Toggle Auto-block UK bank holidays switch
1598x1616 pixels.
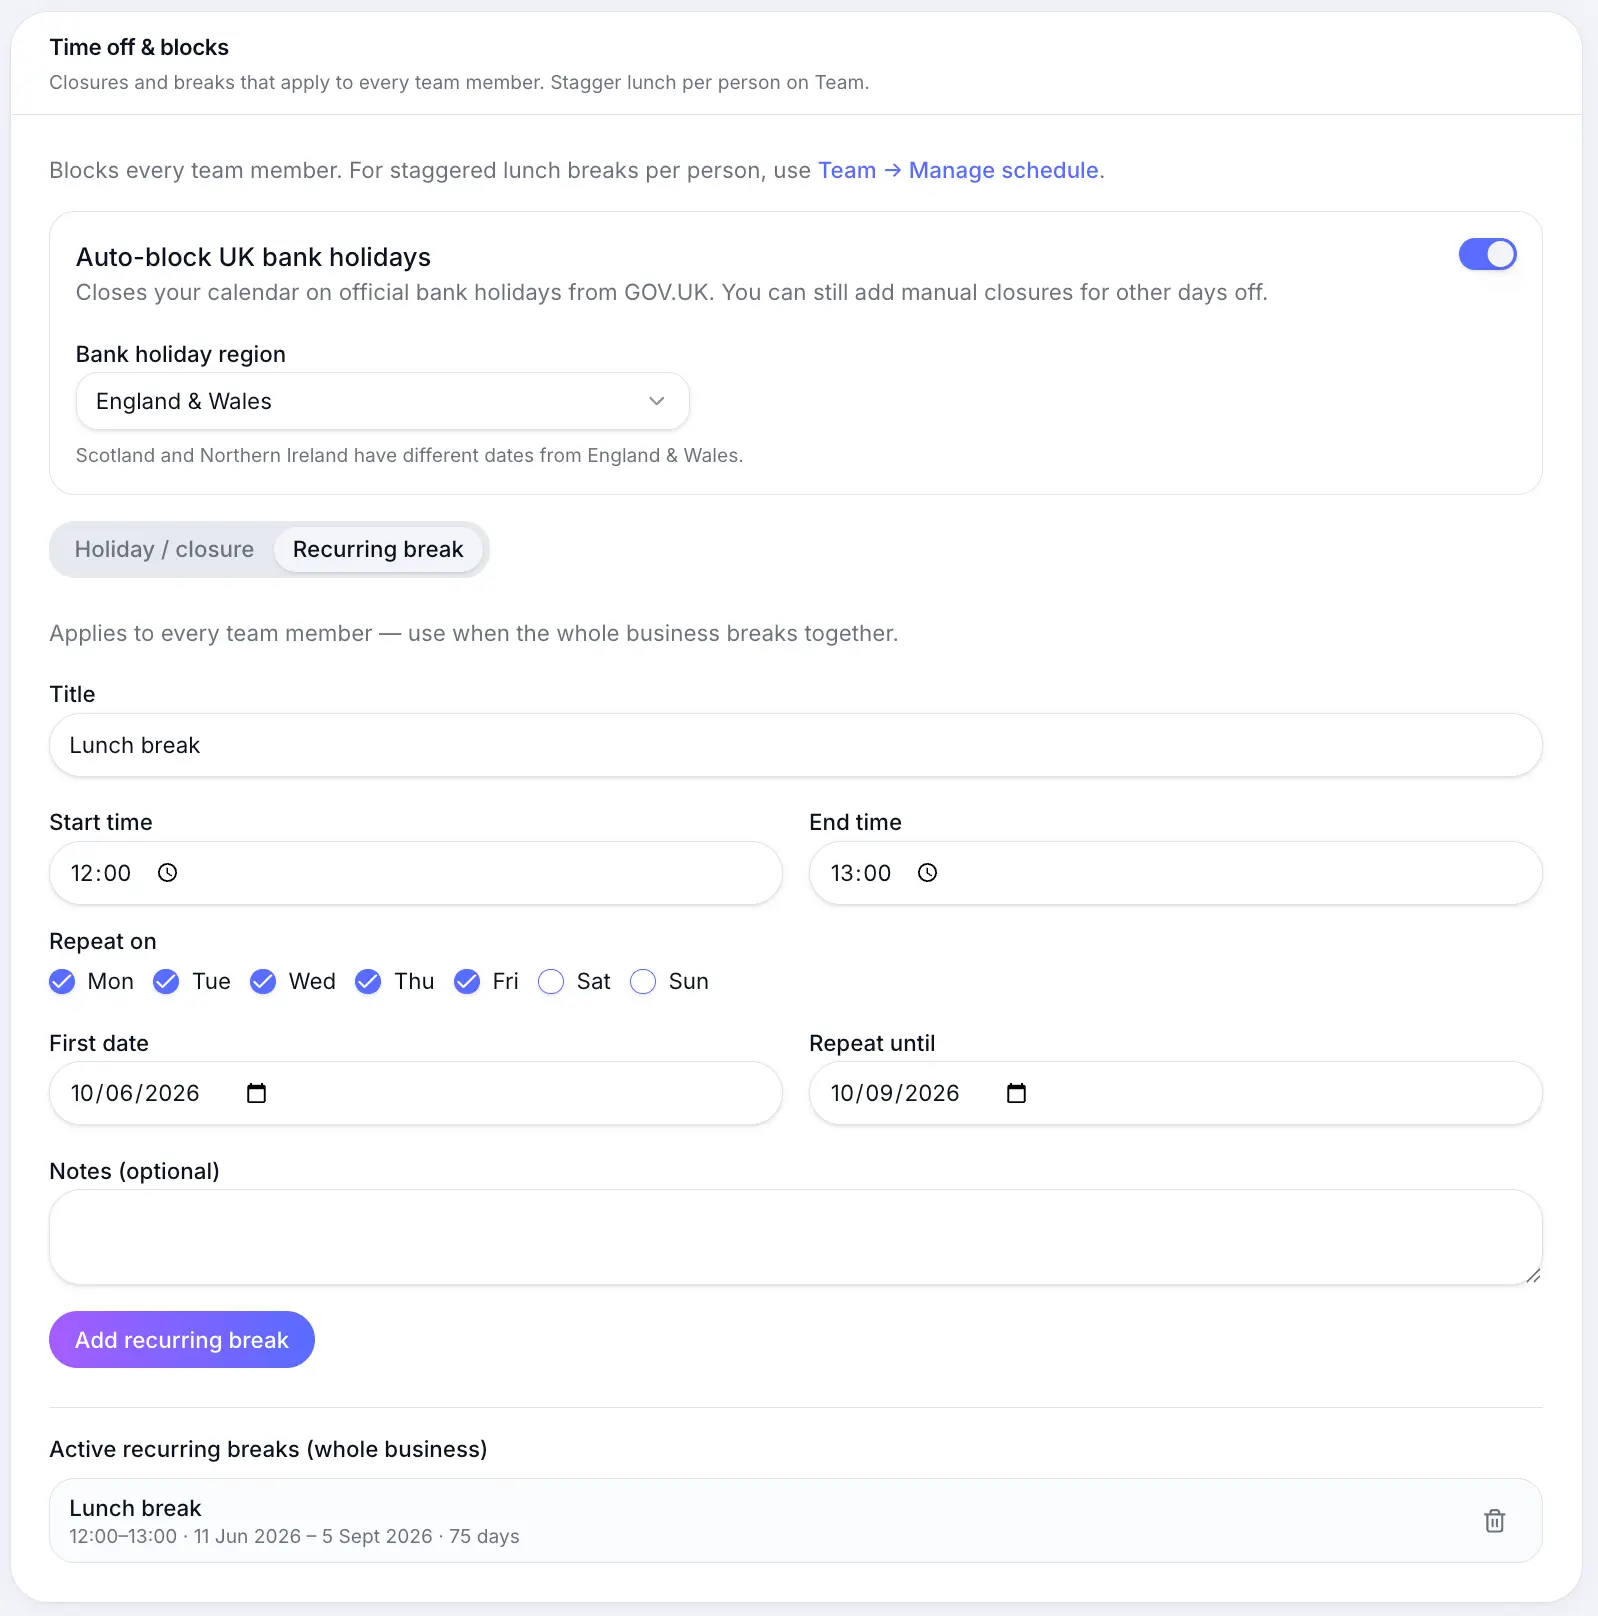[1487, 254]
